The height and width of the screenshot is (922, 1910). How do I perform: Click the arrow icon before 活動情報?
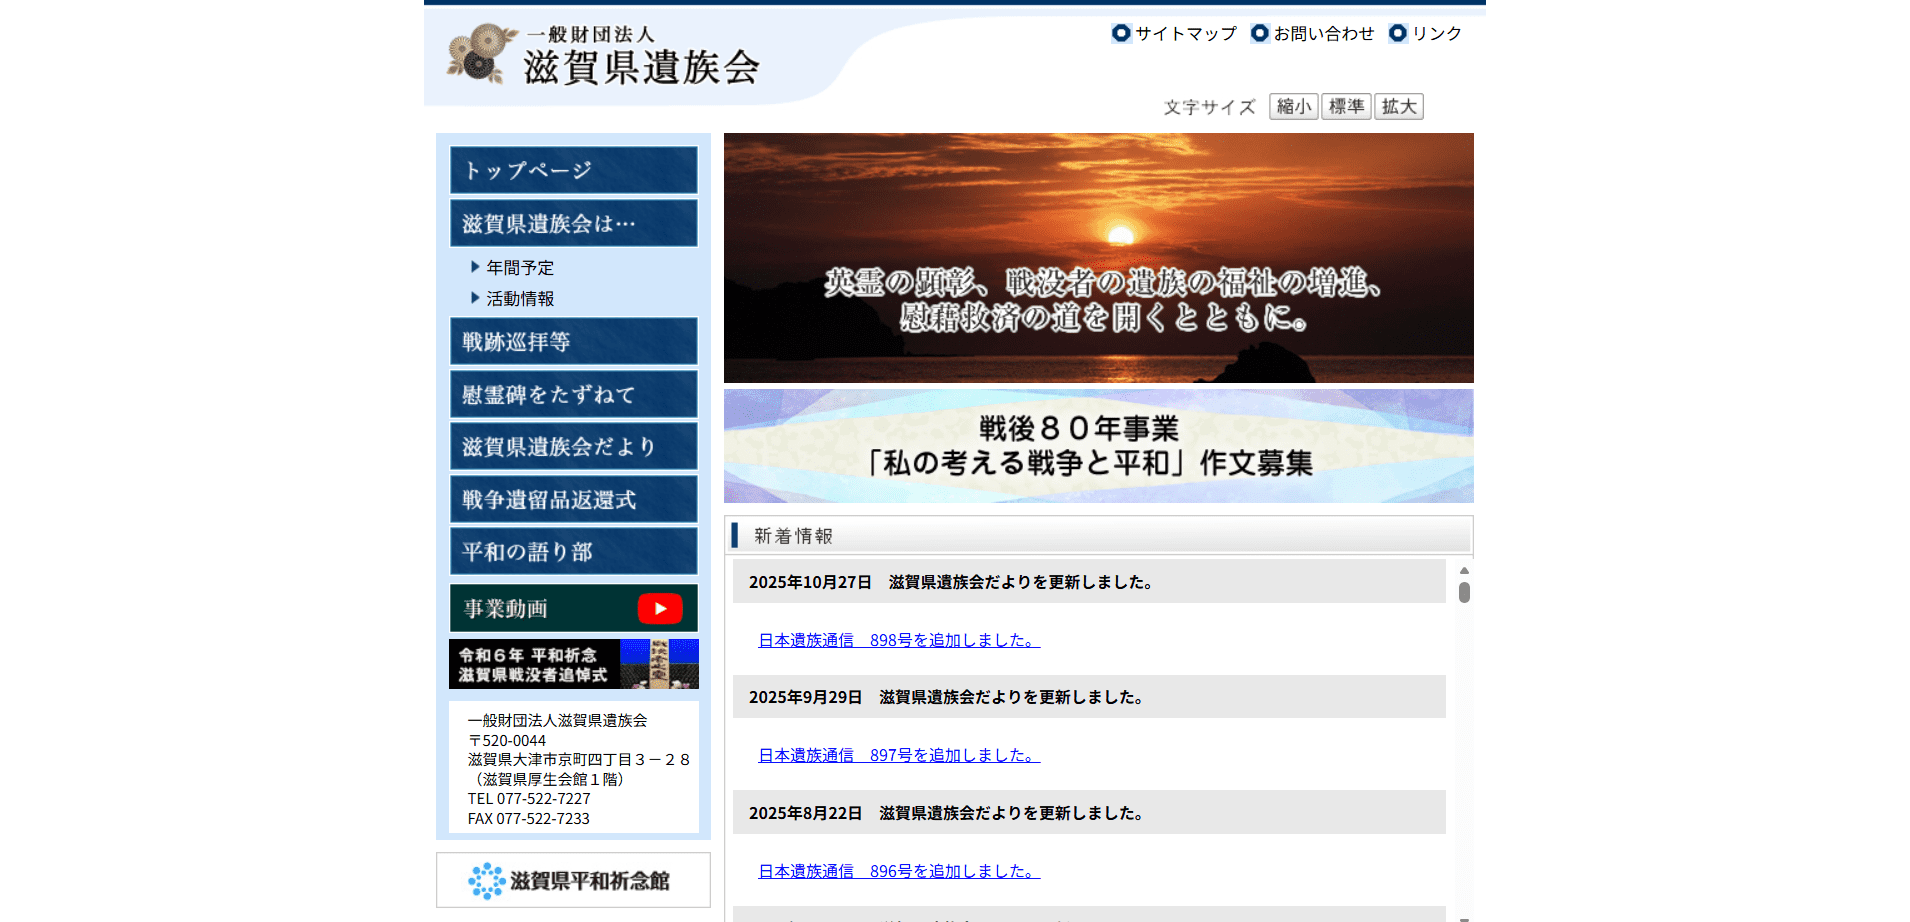point(473,297)
